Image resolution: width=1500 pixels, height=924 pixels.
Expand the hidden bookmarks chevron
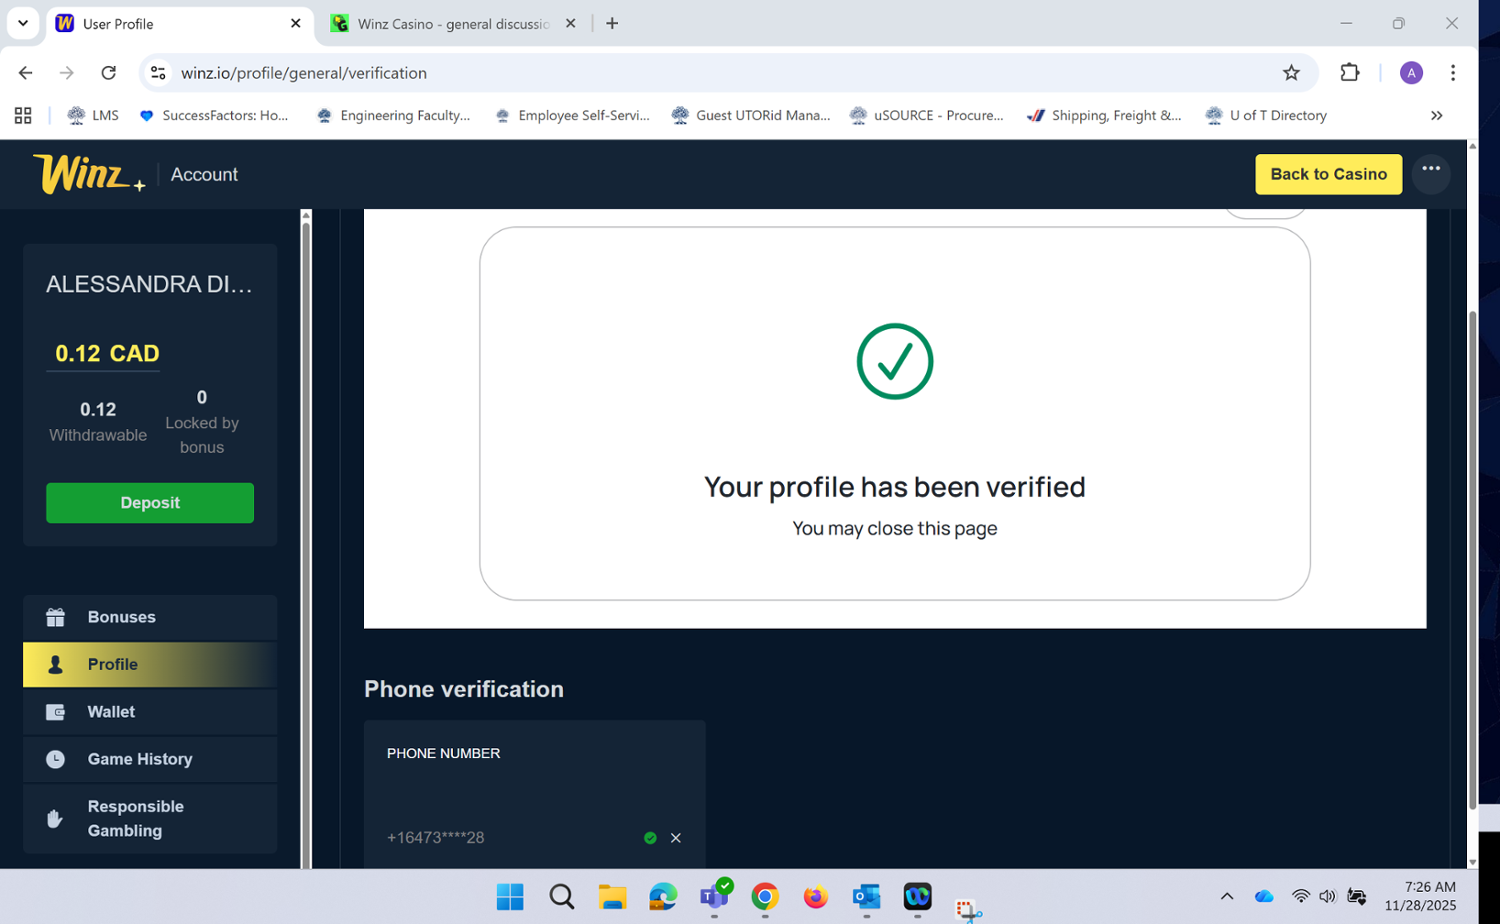1436,116
